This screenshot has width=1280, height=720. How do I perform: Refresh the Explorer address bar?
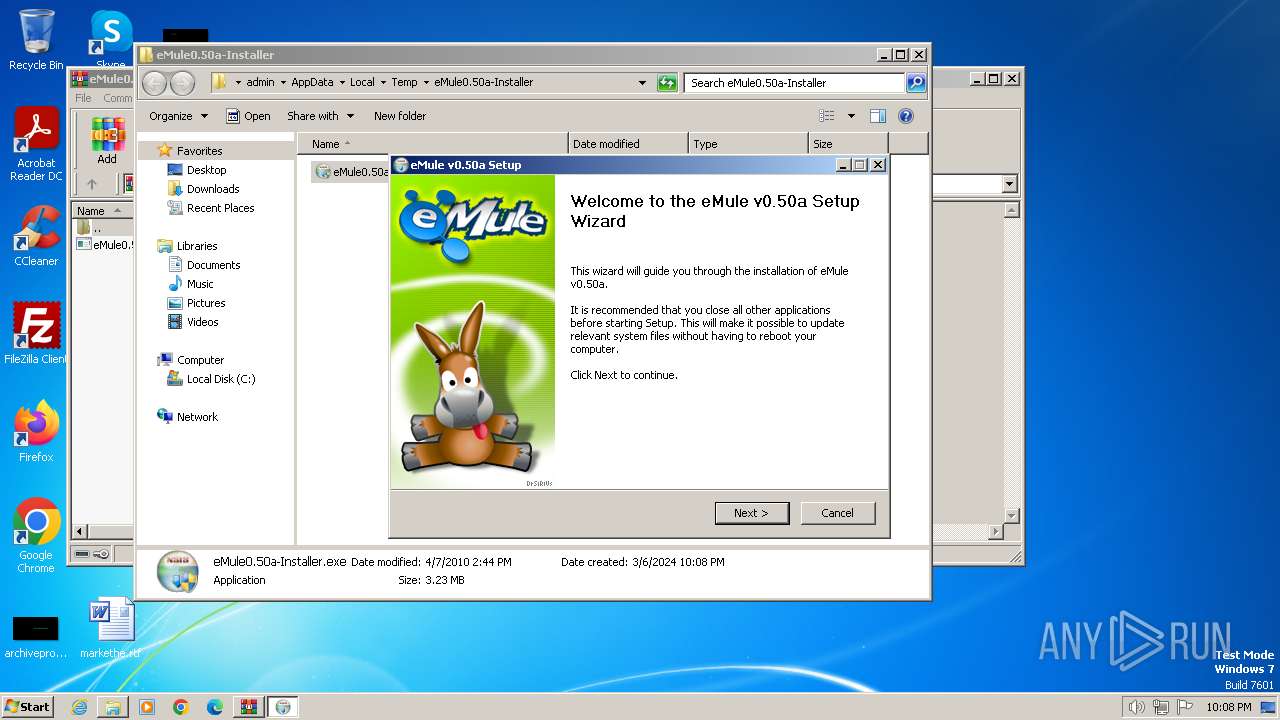(667, 83)
